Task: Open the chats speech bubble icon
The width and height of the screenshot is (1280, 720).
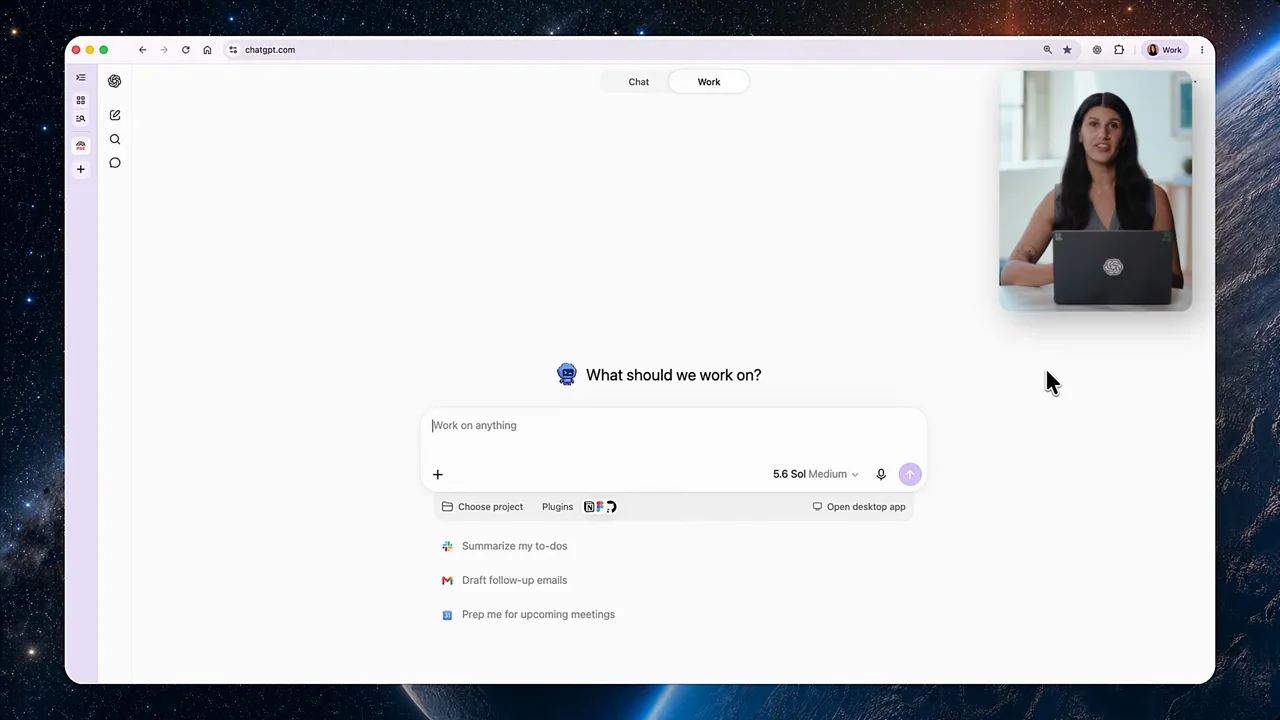Action: [x=115, y=163]
